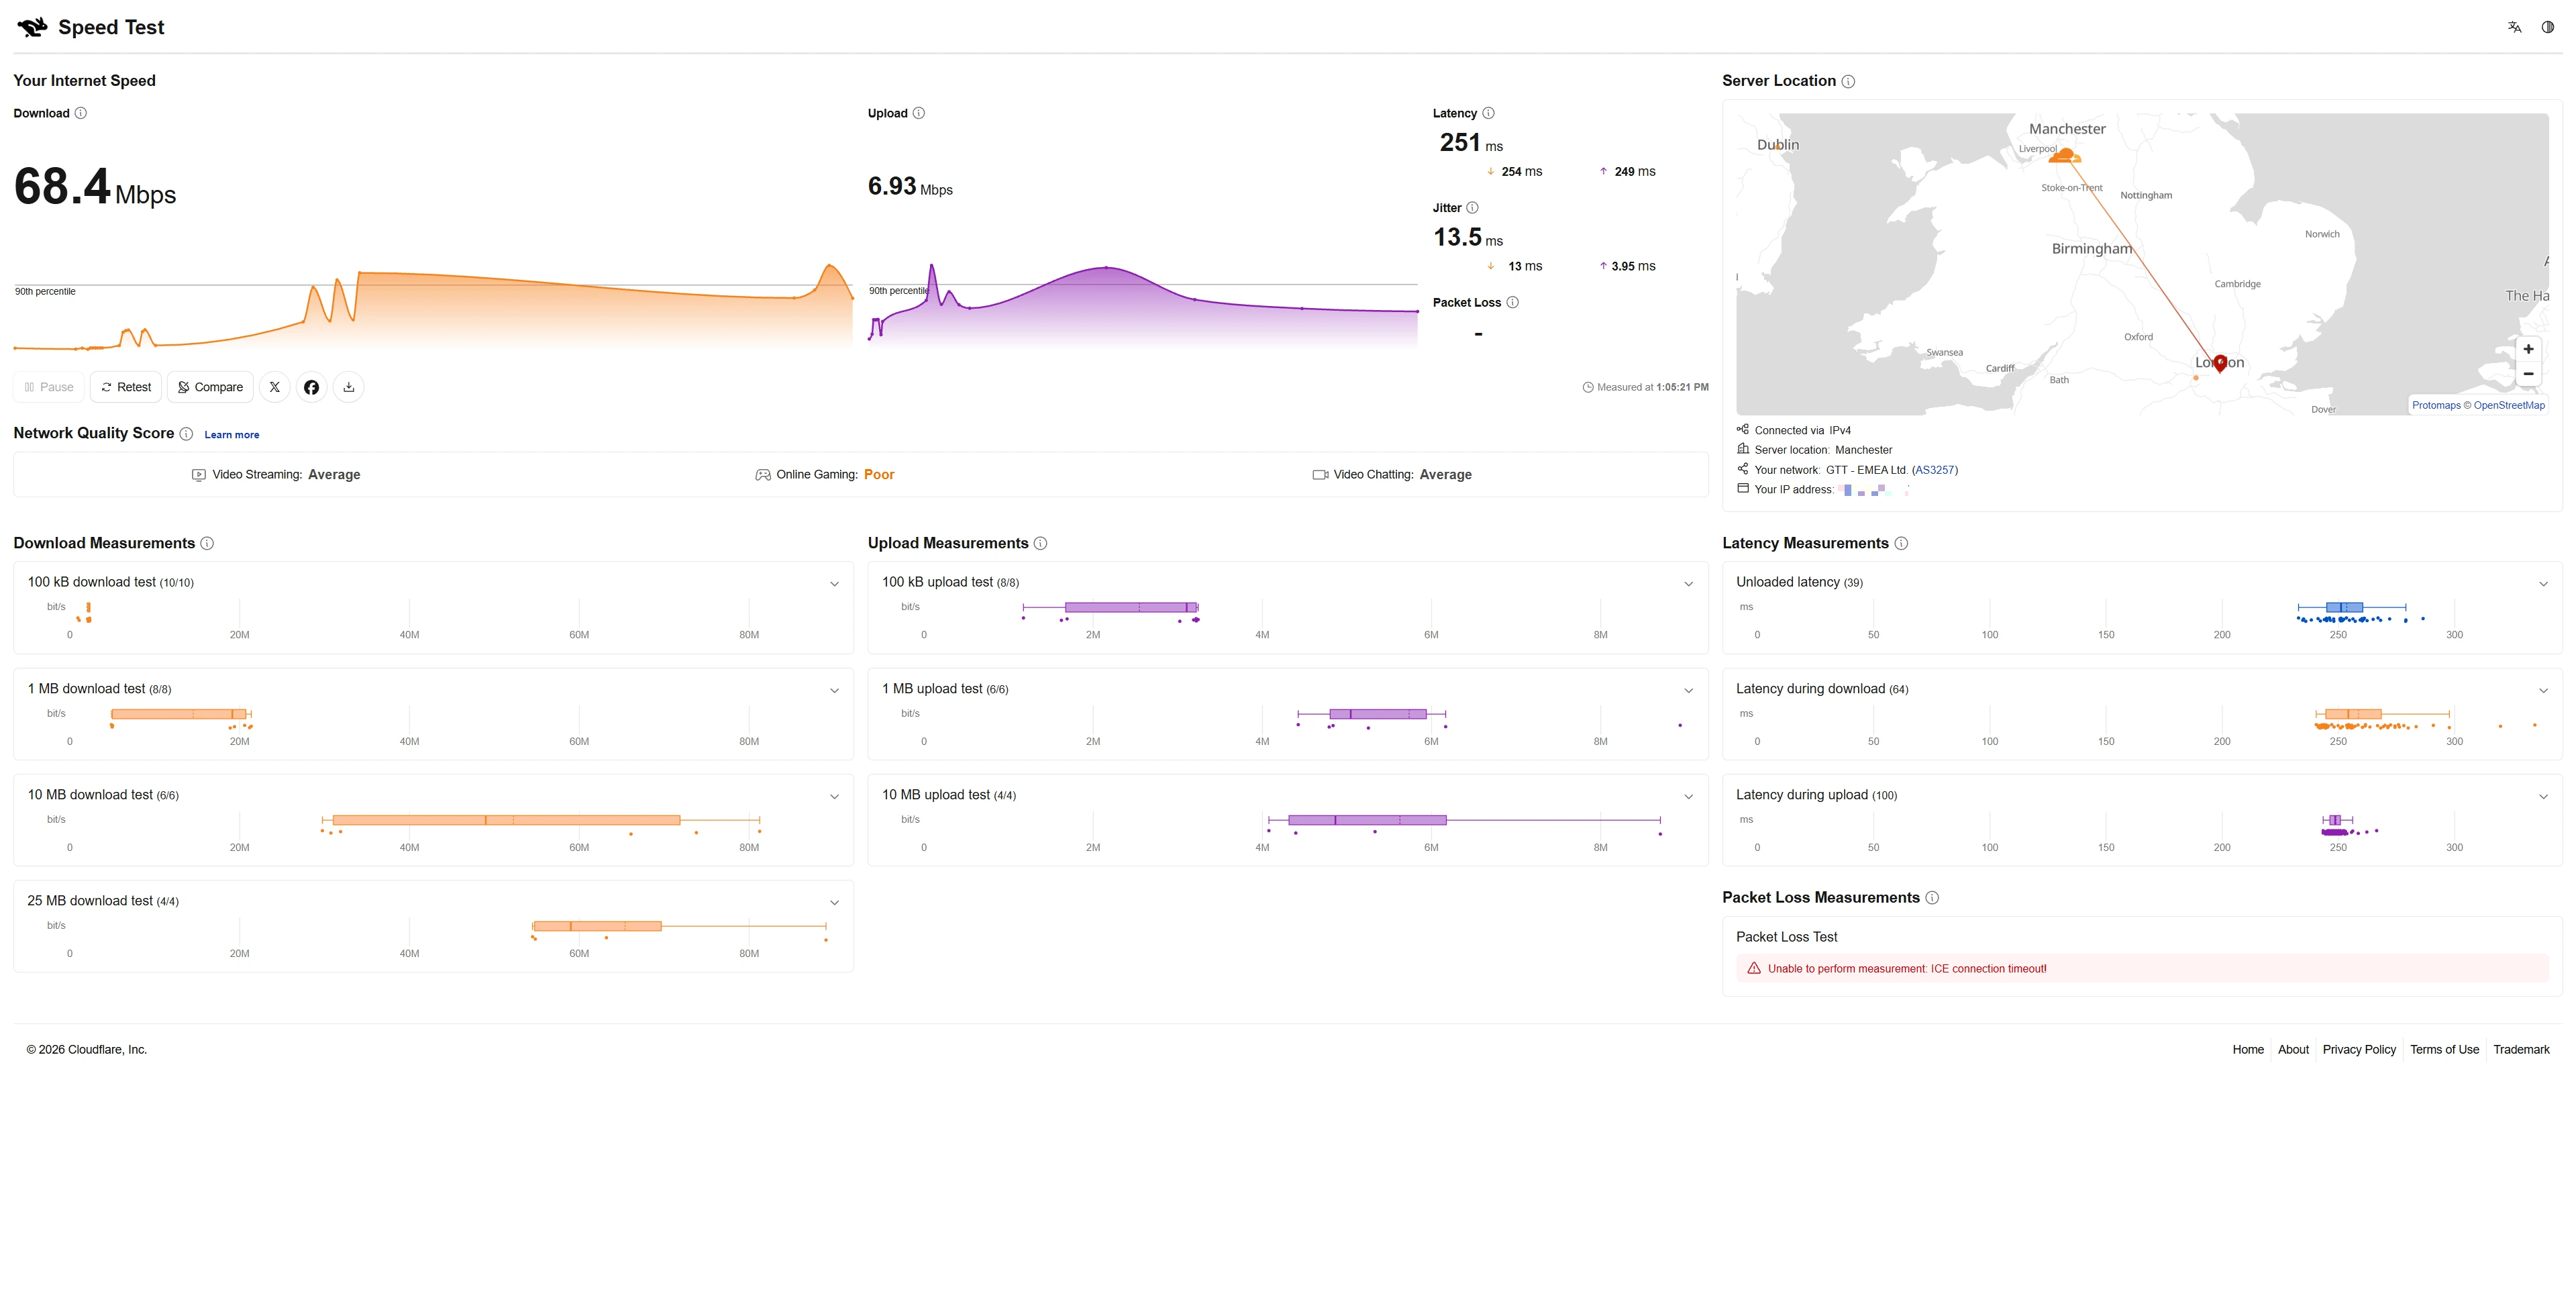Viewport: 2576px width, 1306px height.
Task: Click the info icon beside Download
Action: [x=81, y=113]
